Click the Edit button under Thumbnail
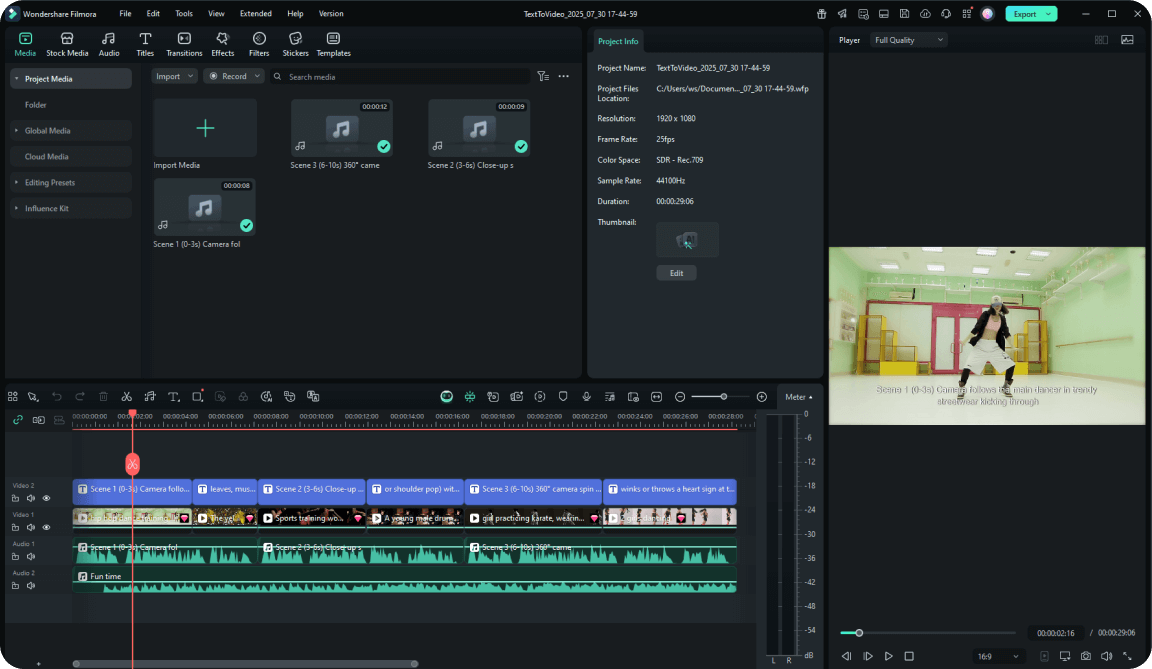 [x=677, y=273]
